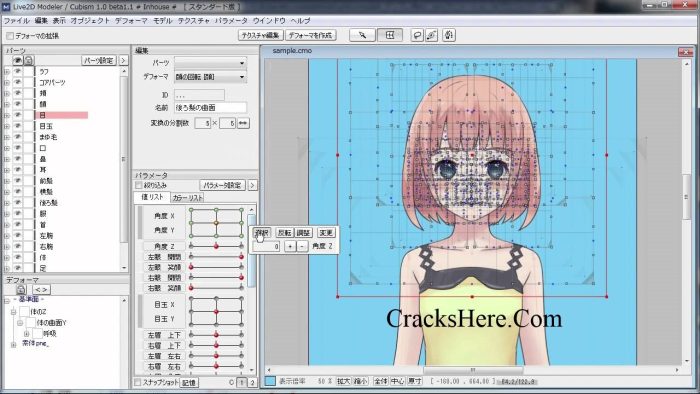Click the パーツ設定 button

(99, 60)
